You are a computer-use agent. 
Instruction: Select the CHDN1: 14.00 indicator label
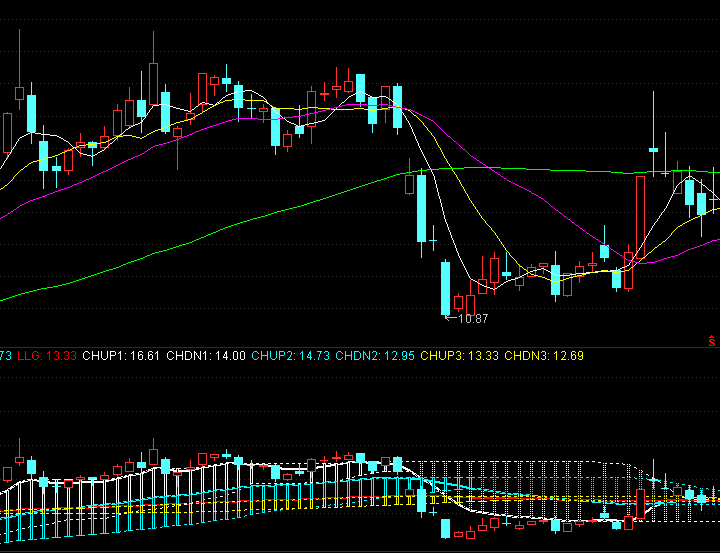[x=206, y=356]
